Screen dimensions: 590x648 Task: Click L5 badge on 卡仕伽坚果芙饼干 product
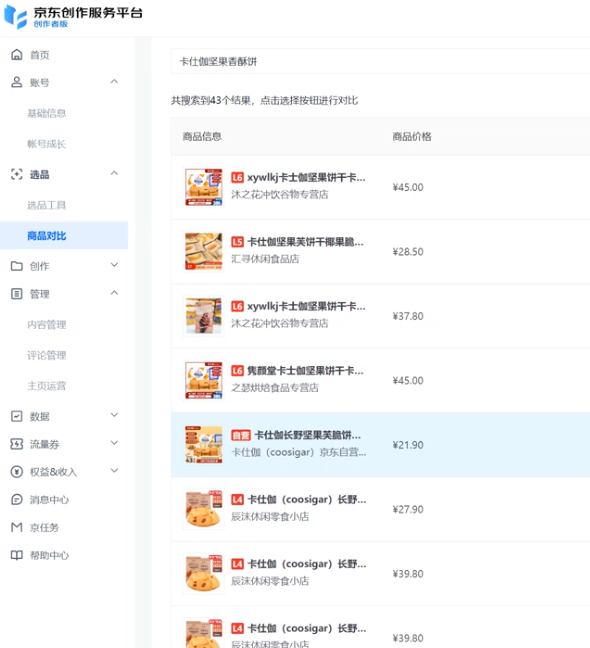click(237, 242)
